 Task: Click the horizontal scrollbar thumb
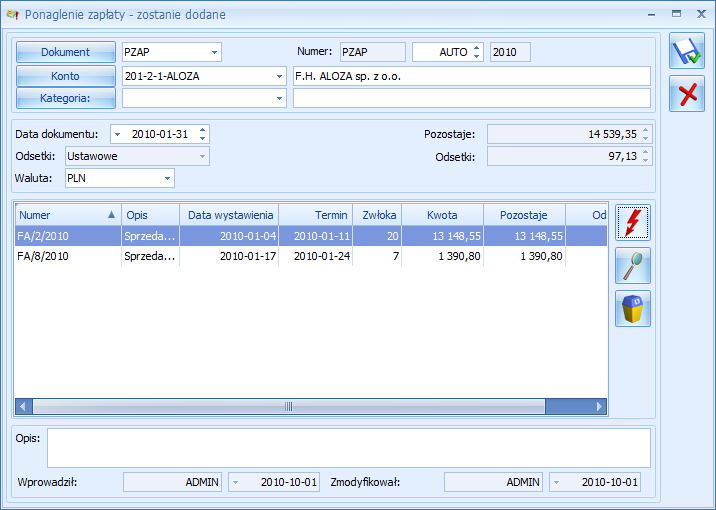coord(289,406)
